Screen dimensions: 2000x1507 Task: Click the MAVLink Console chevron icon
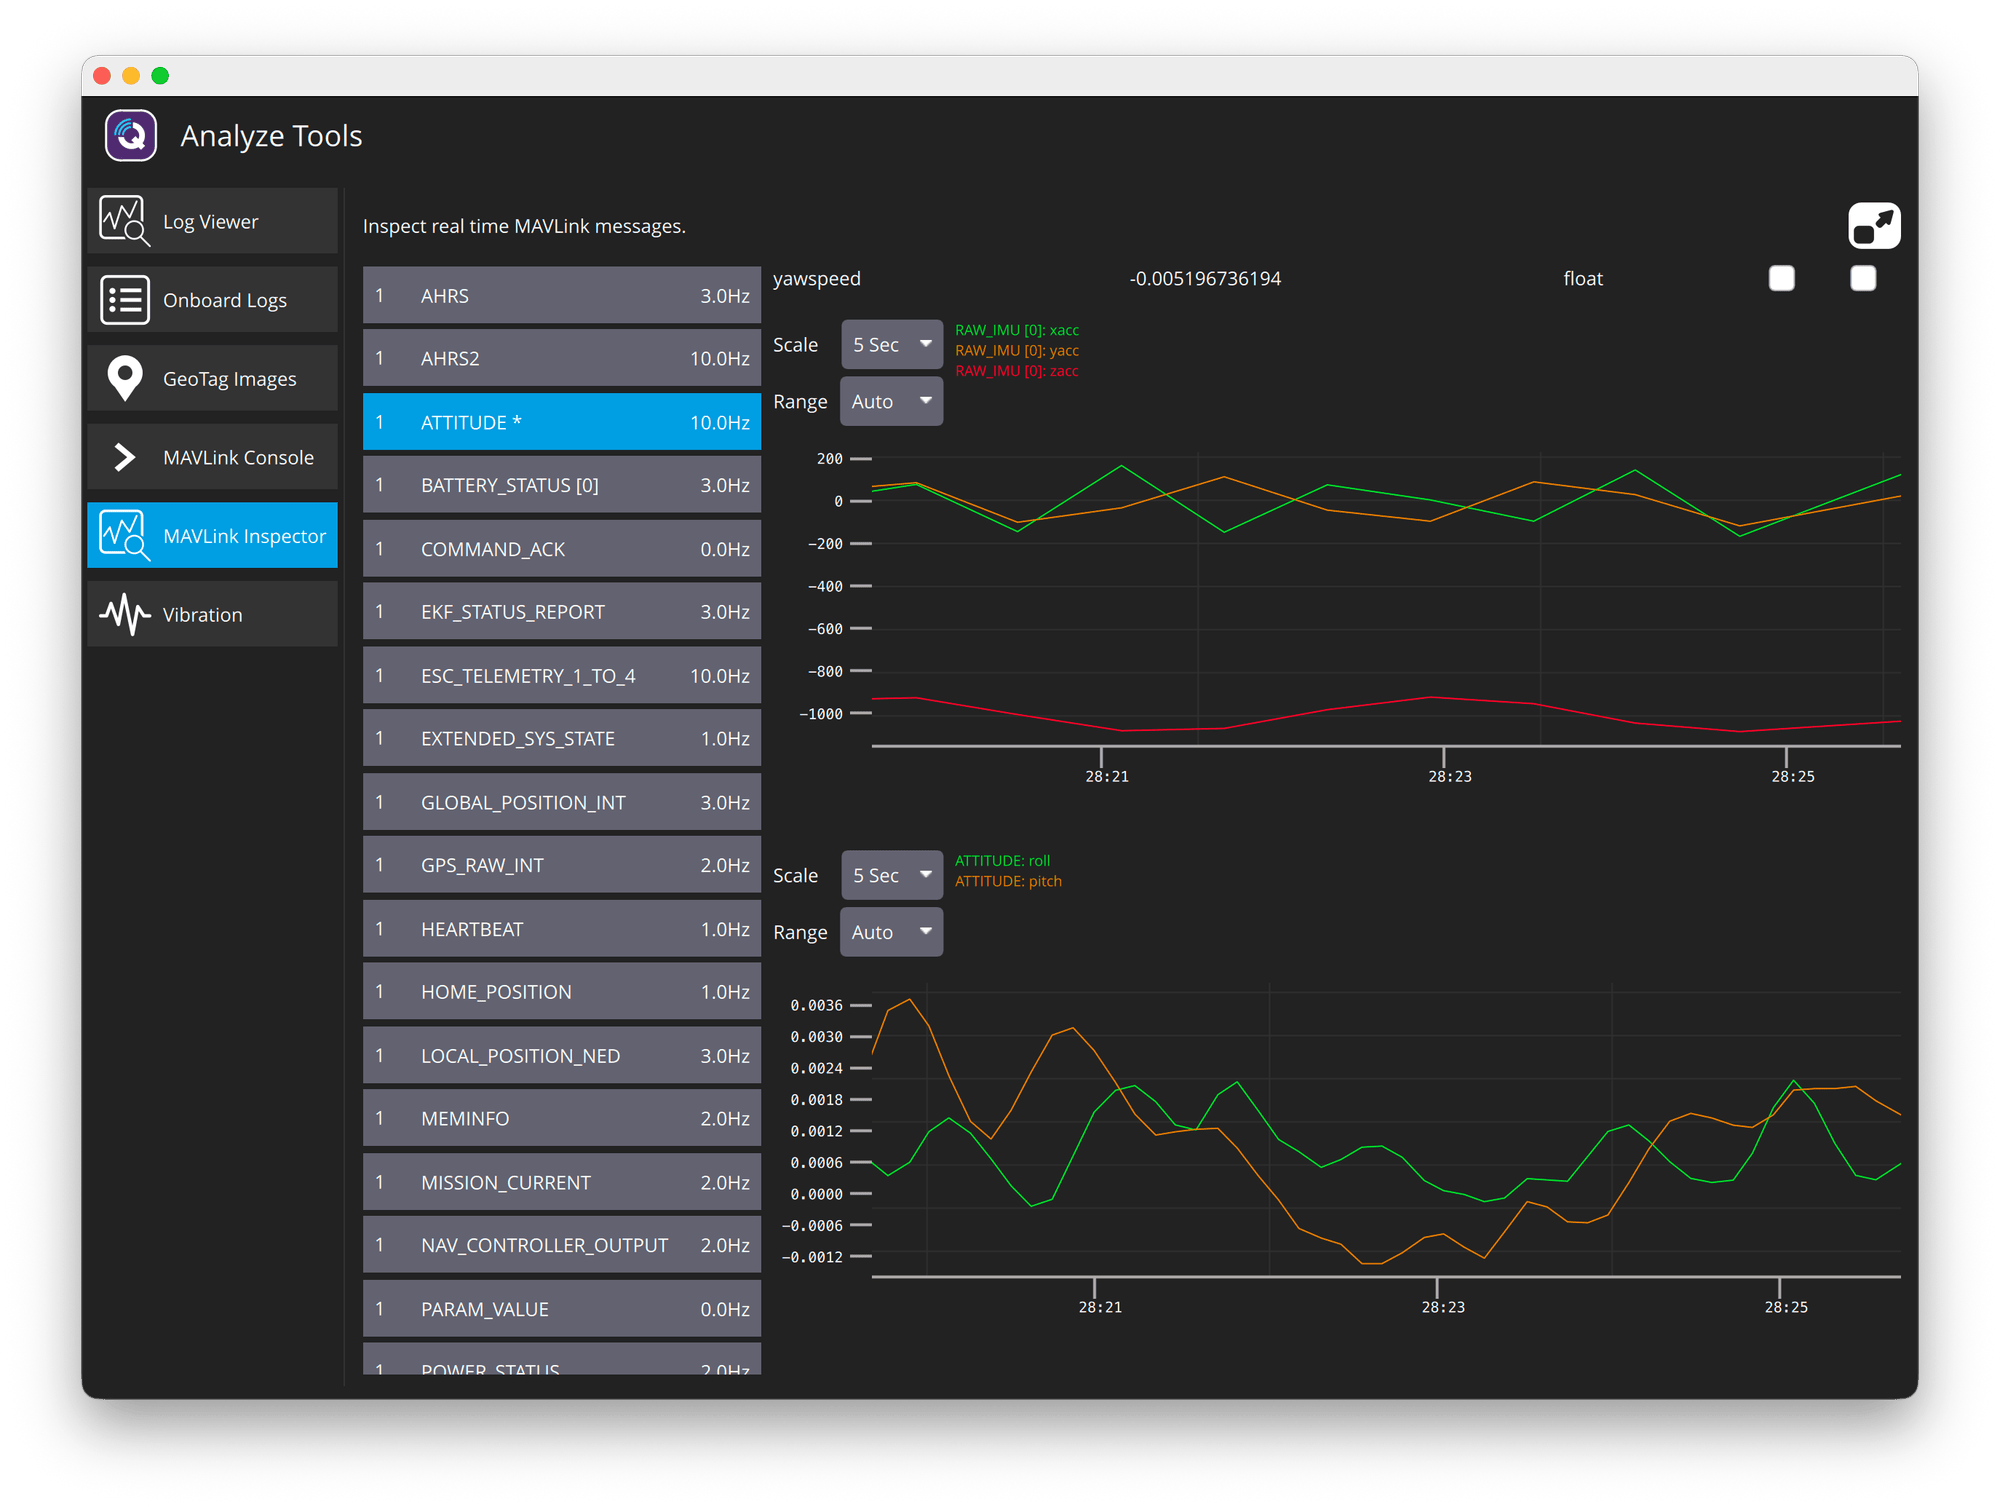coord(124,457)
